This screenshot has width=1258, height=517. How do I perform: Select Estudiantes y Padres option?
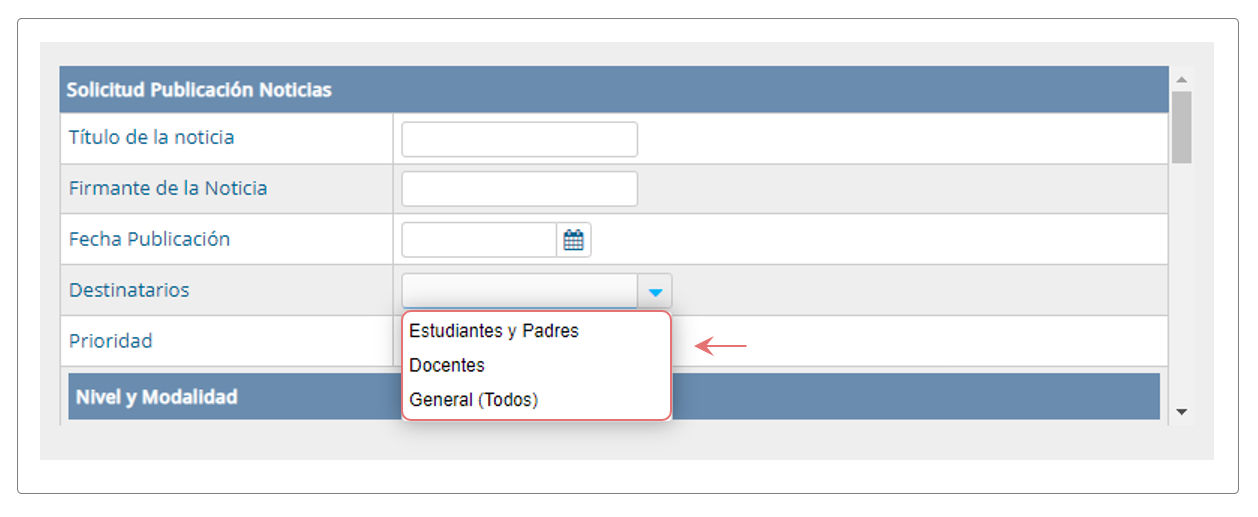tap(494, 331)
